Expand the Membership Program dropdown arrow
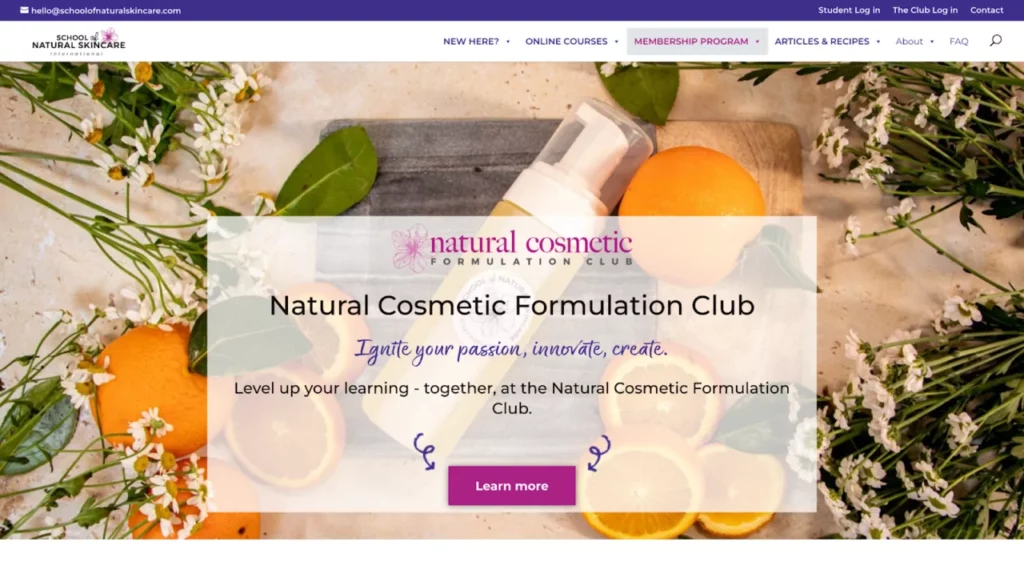Image resolution: width=1024 pixels, height=562 pixels. (x=758, y=42)
